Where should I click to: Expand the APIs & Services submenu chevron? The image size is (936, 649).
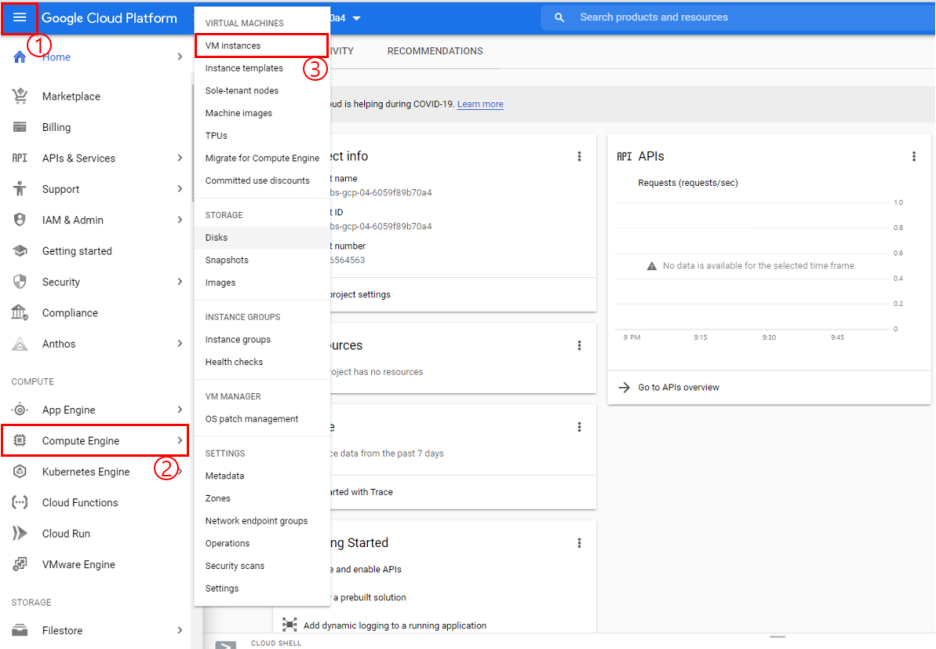coord(180,158)
